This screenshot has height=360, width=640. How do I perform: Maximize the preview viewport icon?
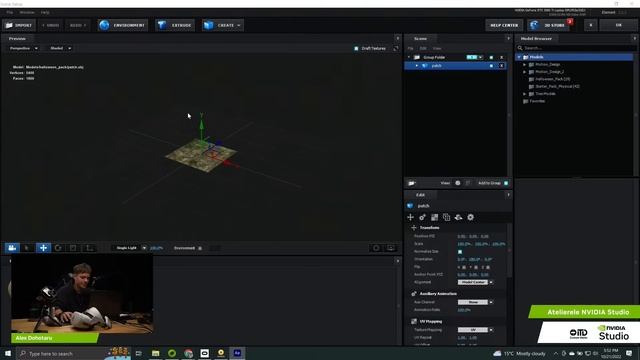(396, 48)
